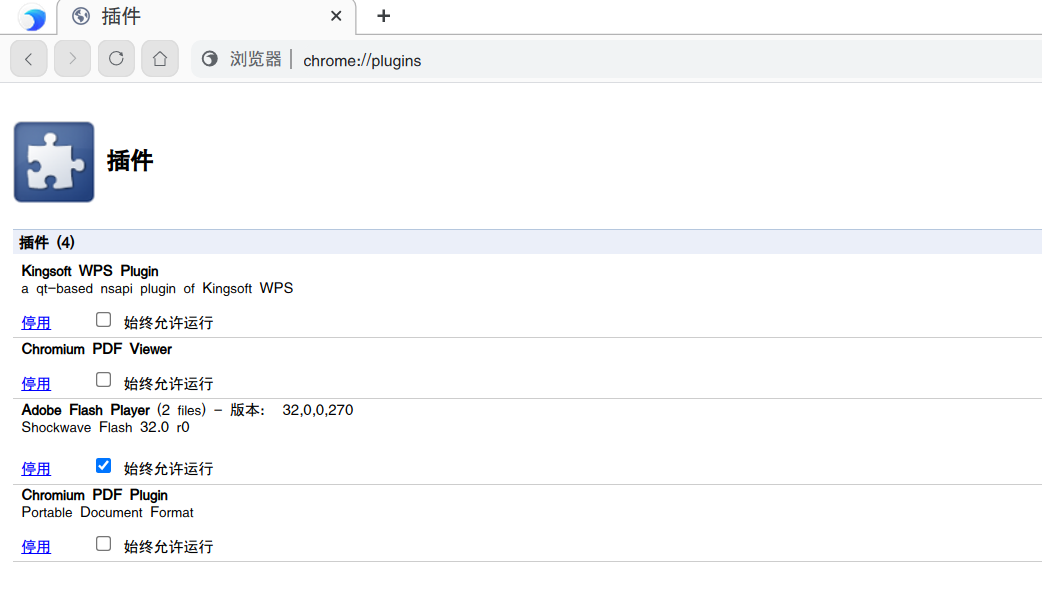Check always allow for Chromium PDF Viewer
The height and width of the screenshot is (600, 1042).
[103, 380]
